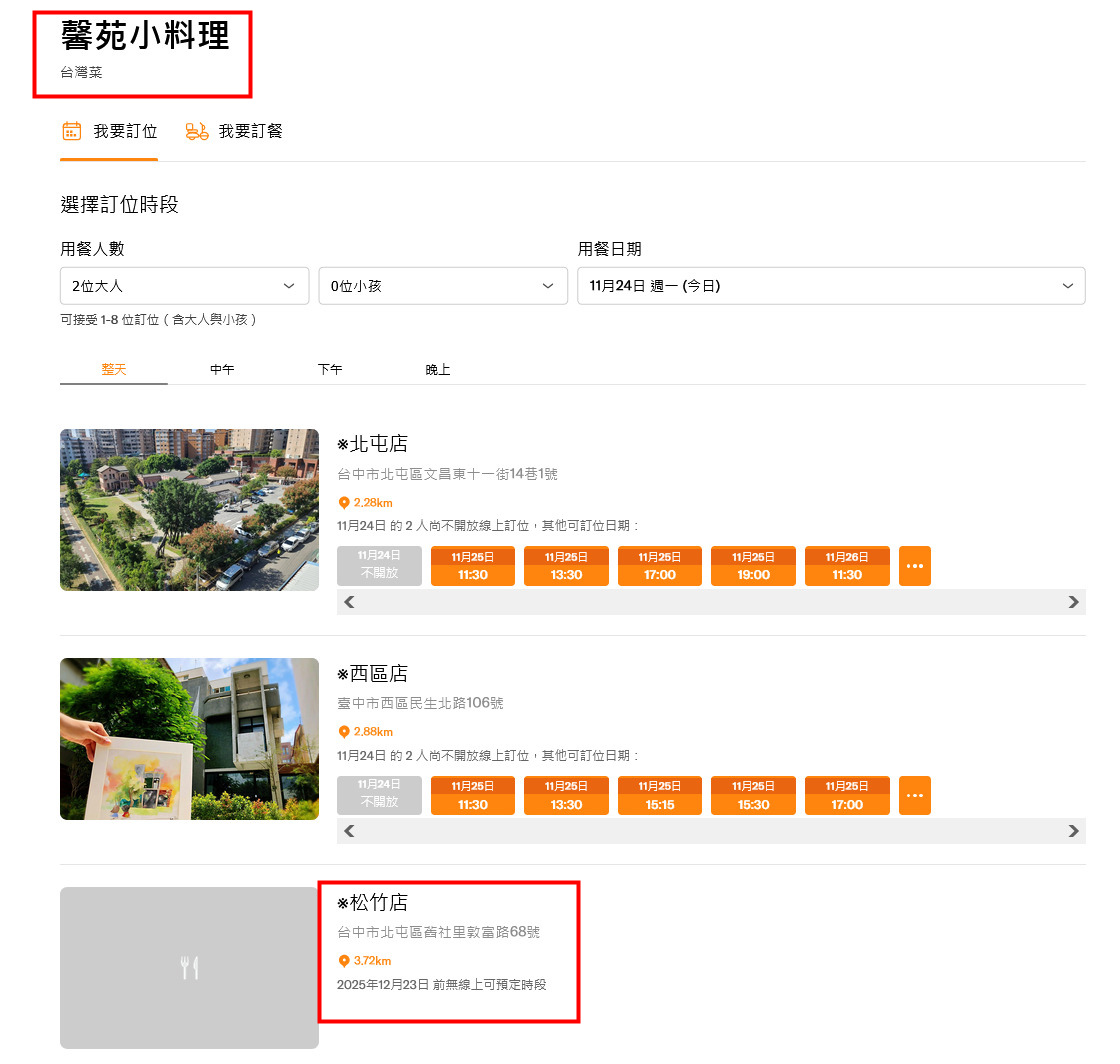The width and height of the screenshot is (1120, 1064).
Task: Open the 0位小孩 child count dropdown
Action: [443, 286]
